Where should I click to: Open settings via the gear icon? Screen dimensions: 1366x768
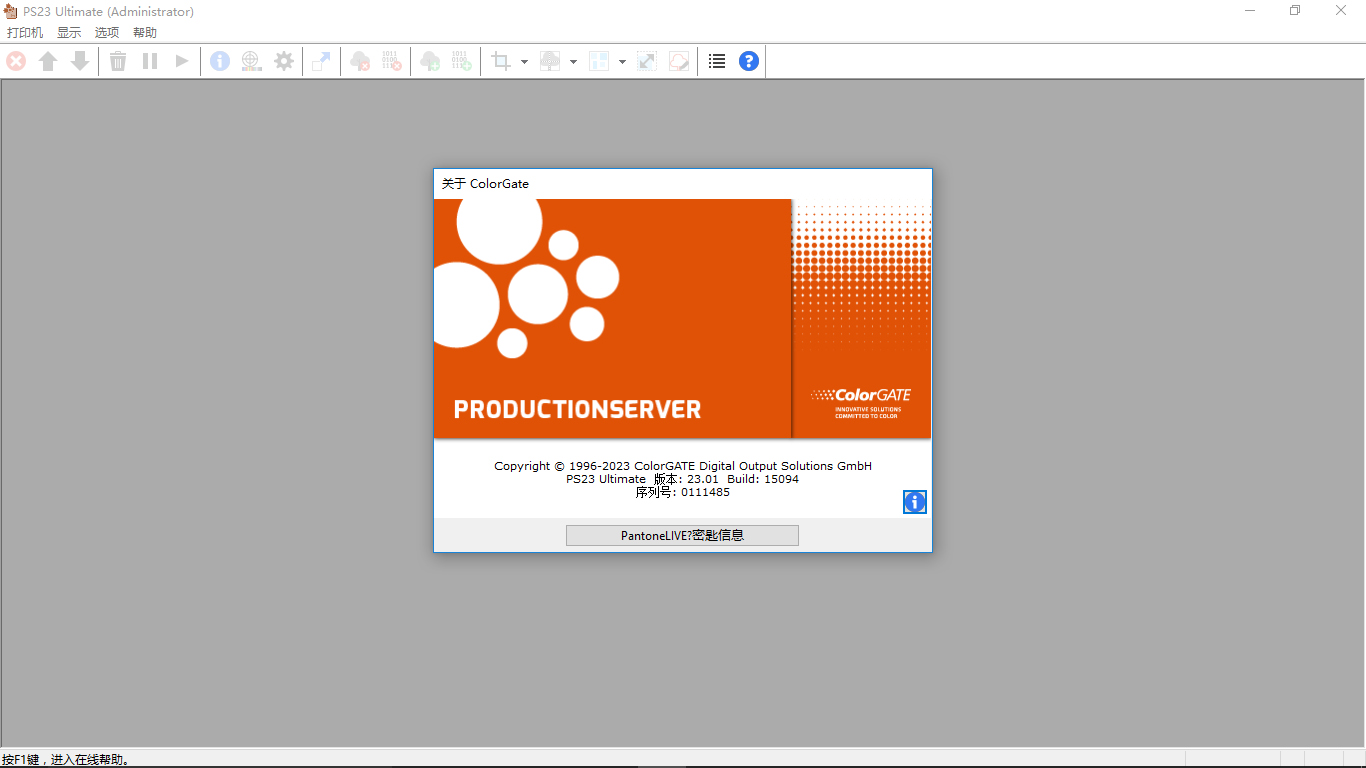[284, 61]
